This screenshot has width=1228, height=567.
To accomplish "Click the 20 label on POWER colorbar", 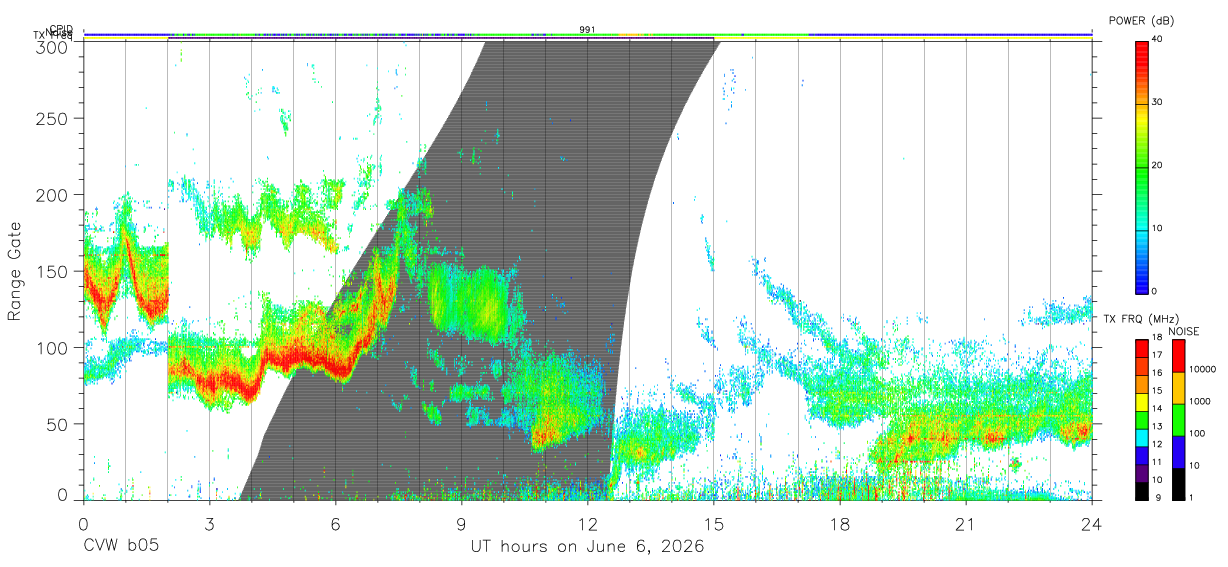I will pyautogui.click(x=1157, y=165).
